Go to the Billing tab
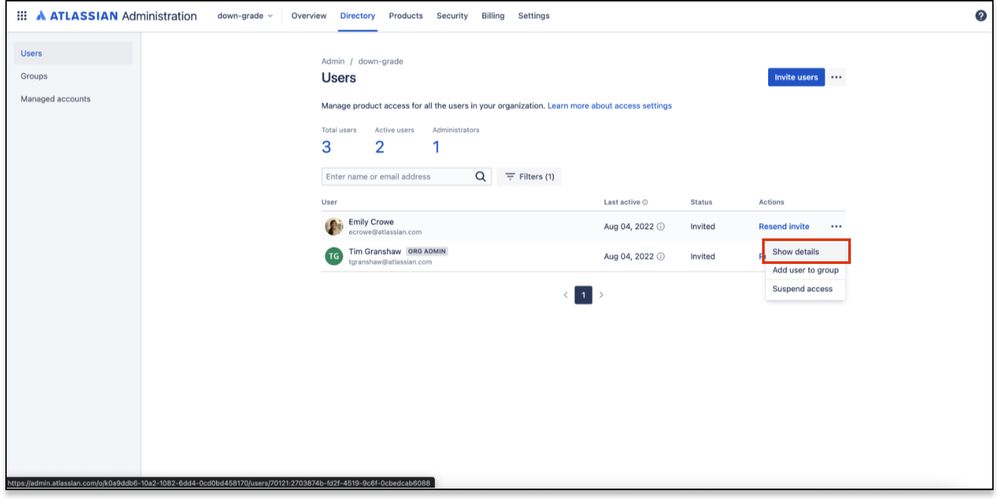 493,16
